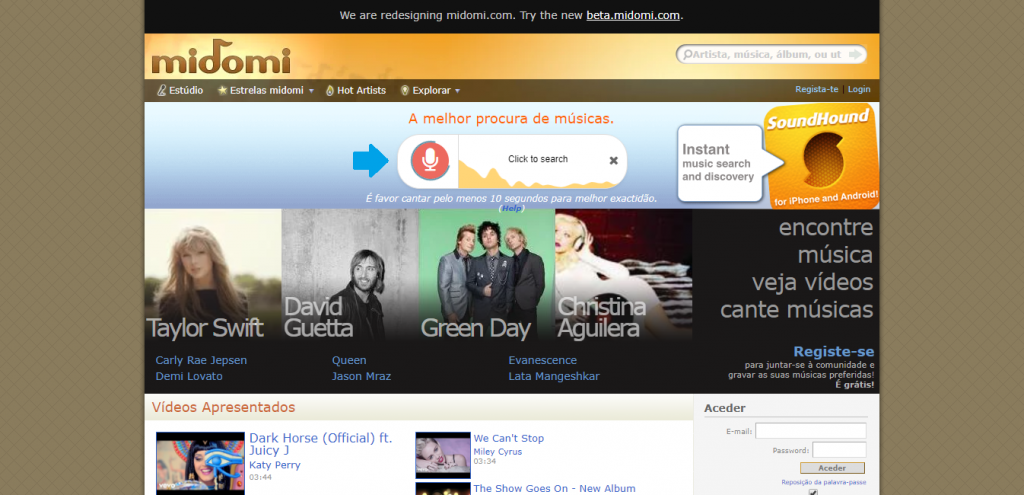Click the Password input field
The height and width of the screenshot is (495, 1024).
[x=839, y=450]
